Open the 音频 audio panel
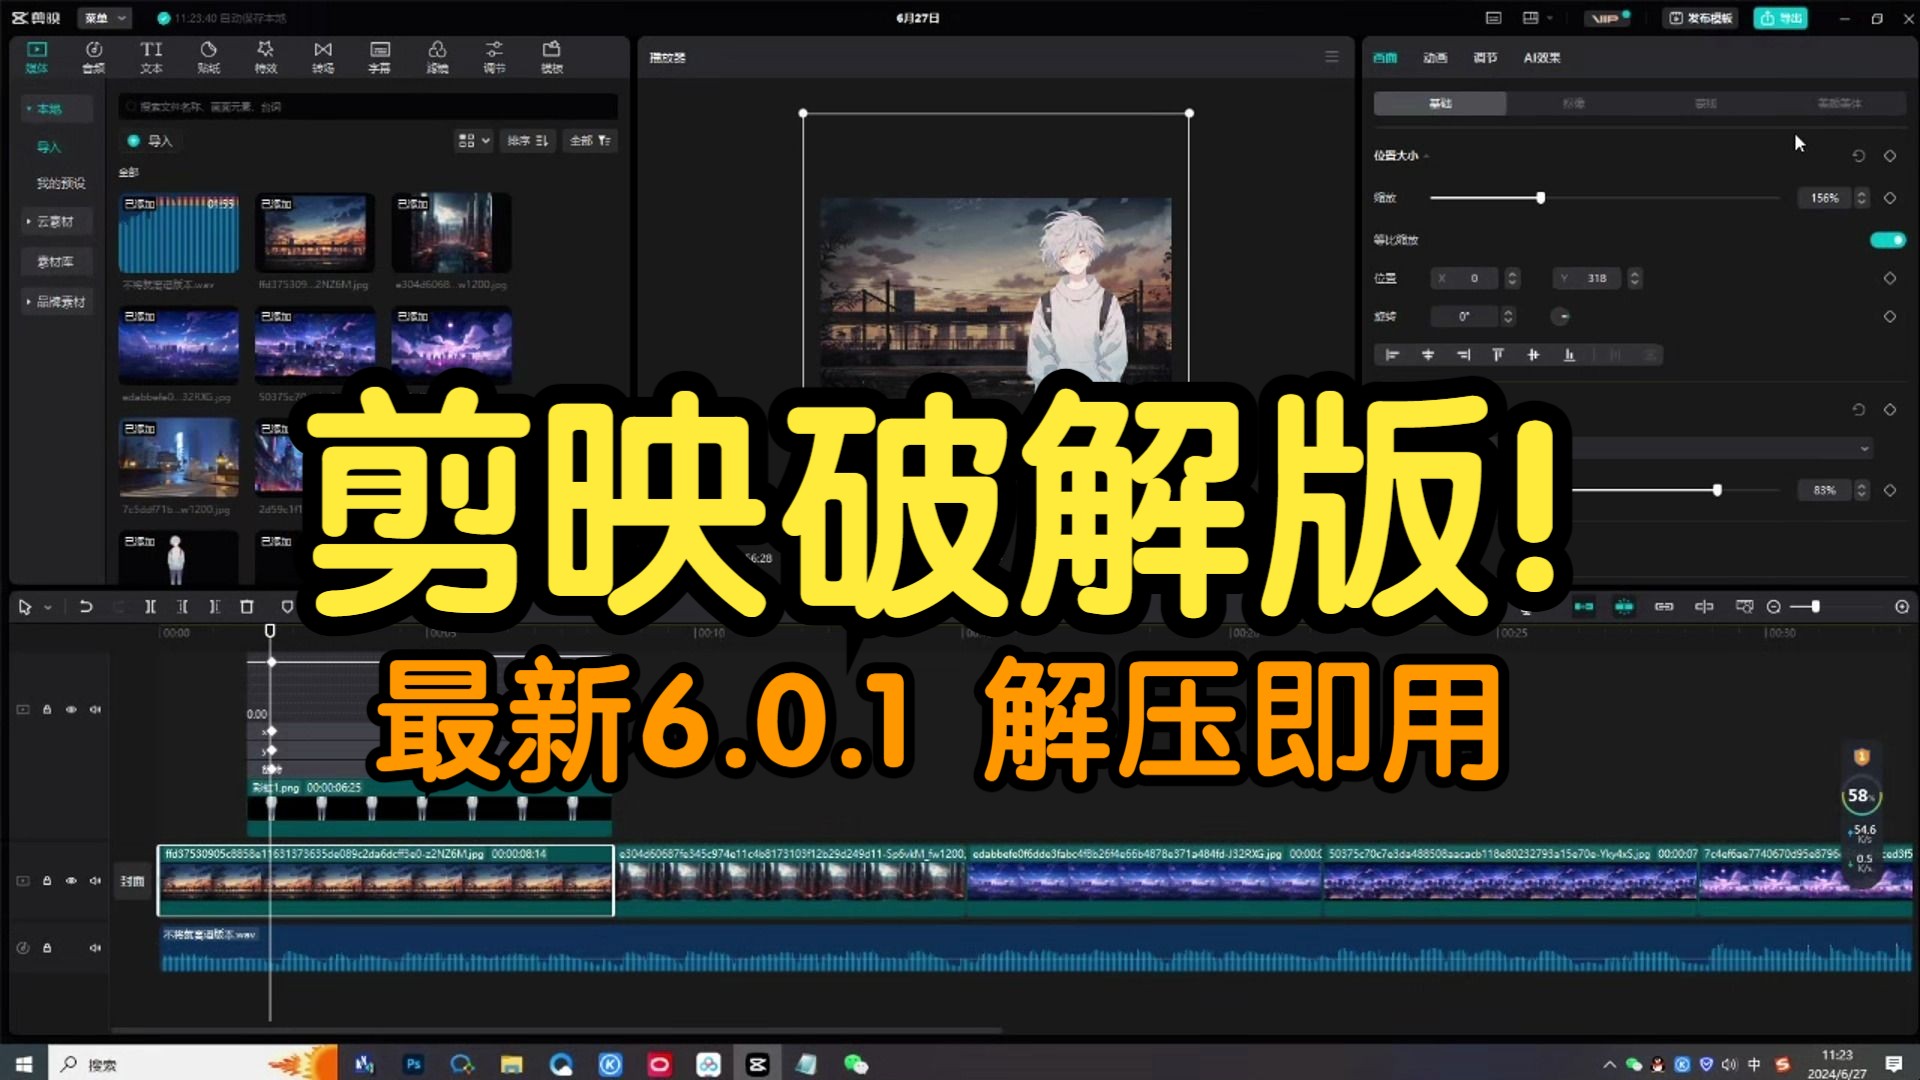1920x1080 pixels. 93,57
